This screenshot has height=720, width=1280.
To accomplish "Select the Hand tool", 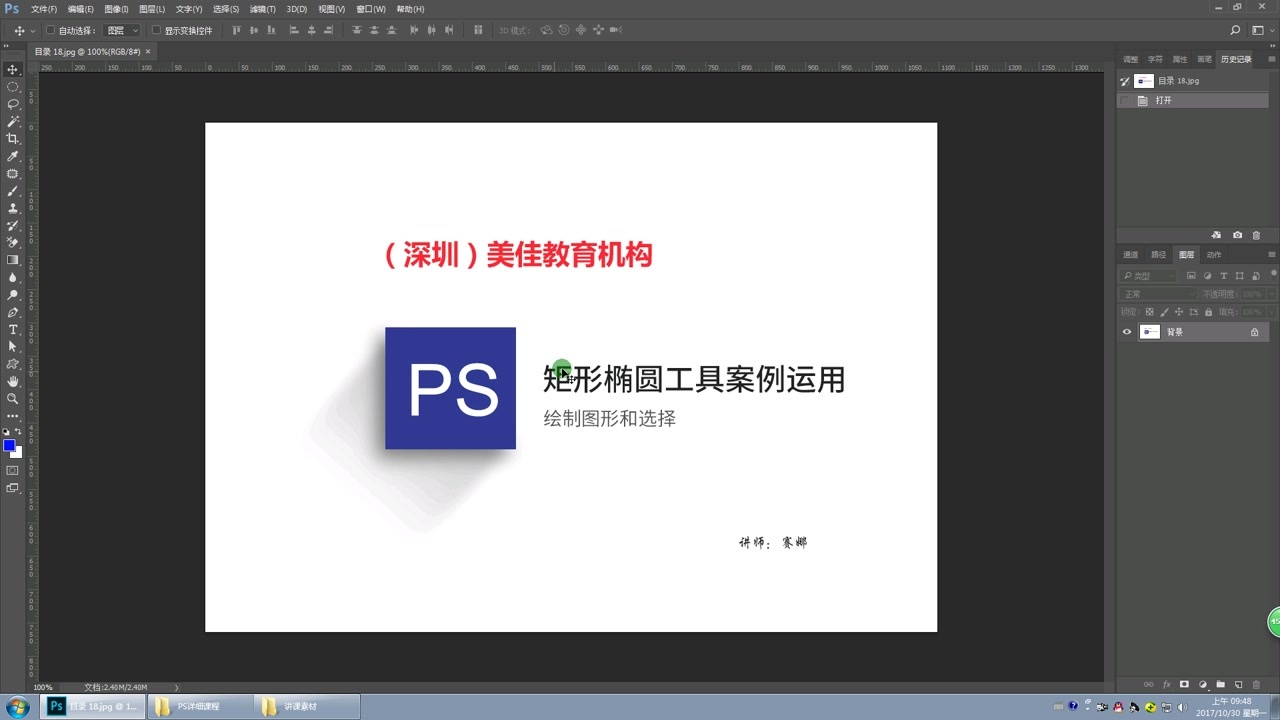I will (x=13, y=381).
